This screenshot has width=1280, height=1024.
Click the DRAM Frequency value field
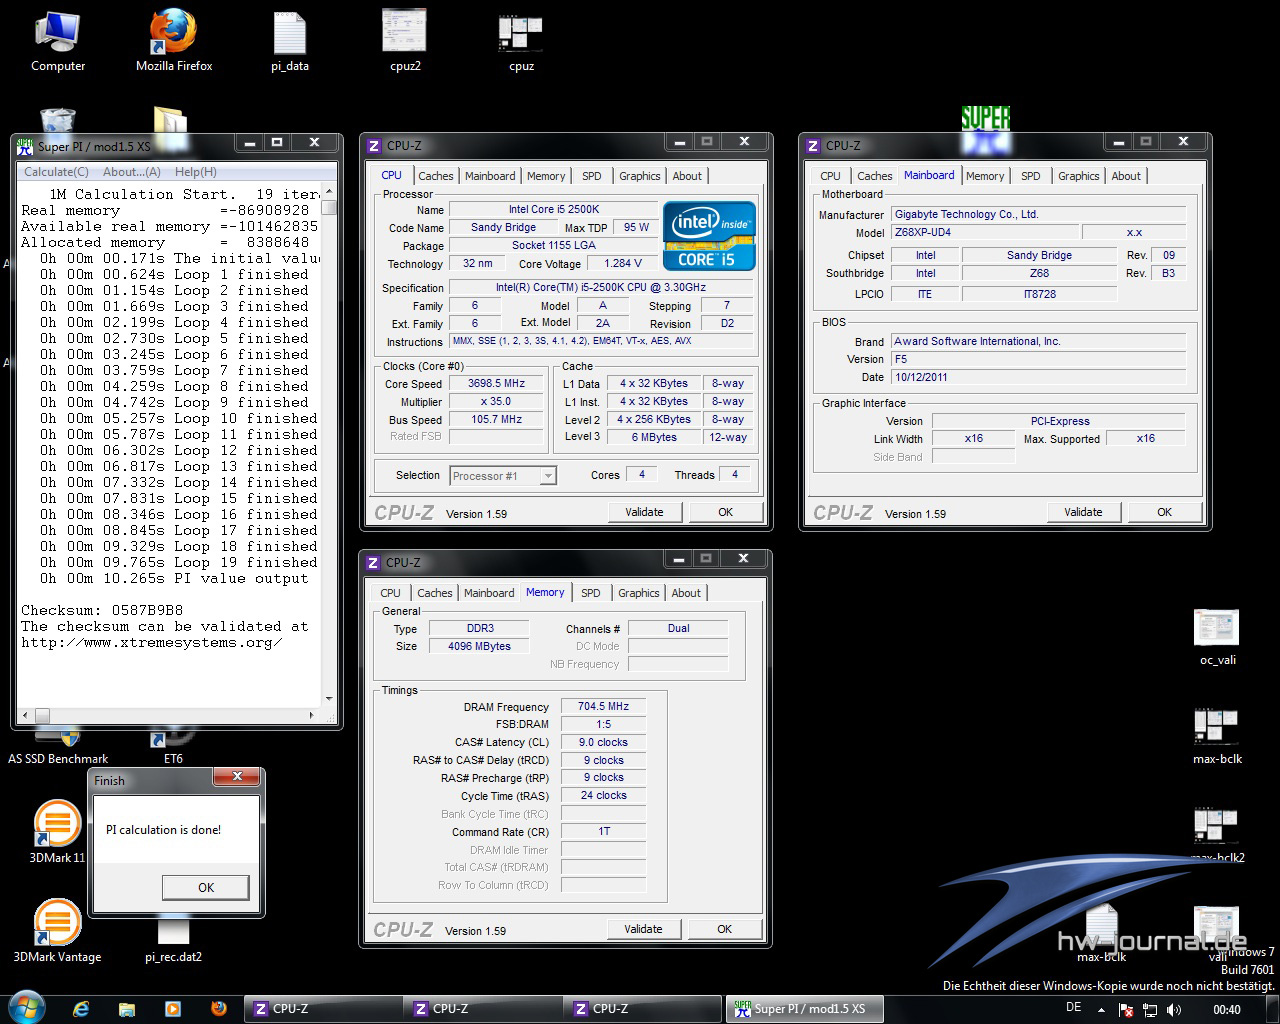pos(603,707)
